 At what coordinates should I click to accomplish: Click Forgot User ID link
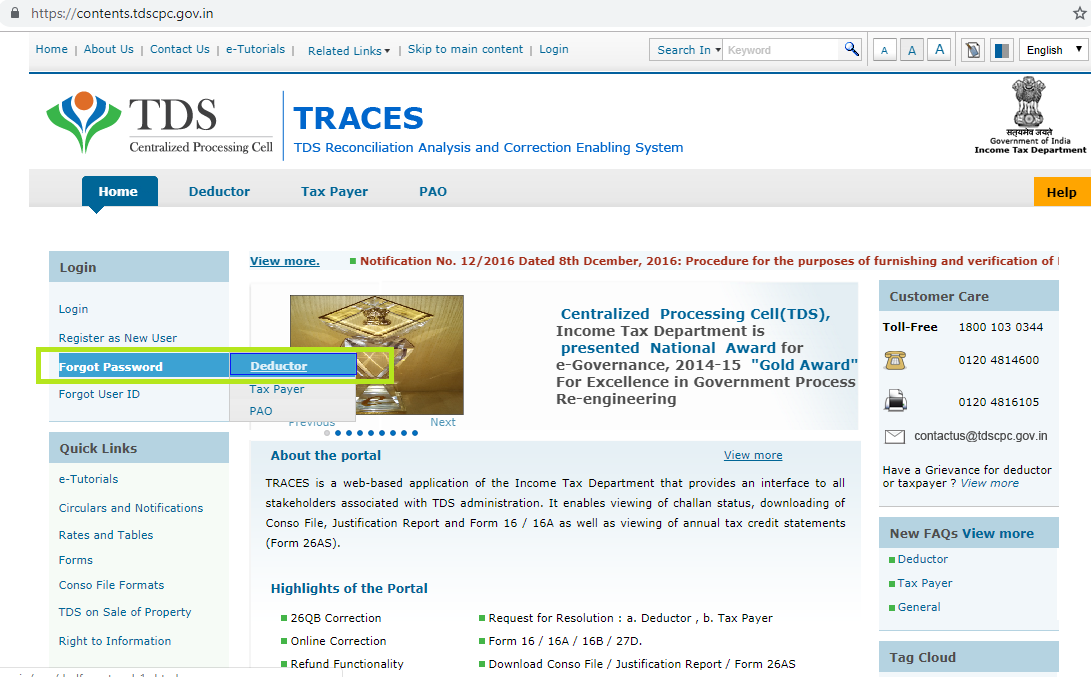point(99,394)
